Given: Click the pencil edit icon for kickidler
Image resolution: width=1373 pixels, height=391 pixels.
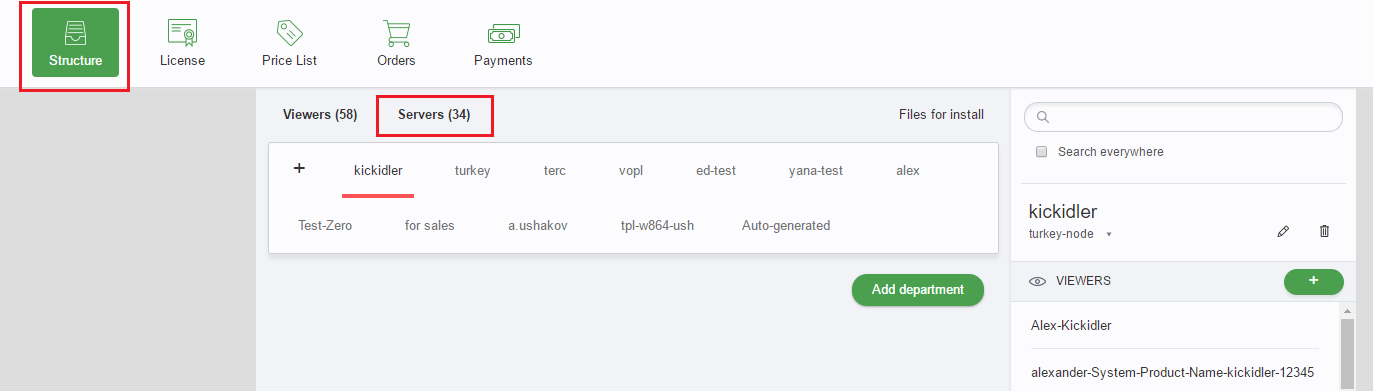Looking at the screenshot, I should 1283,231.
